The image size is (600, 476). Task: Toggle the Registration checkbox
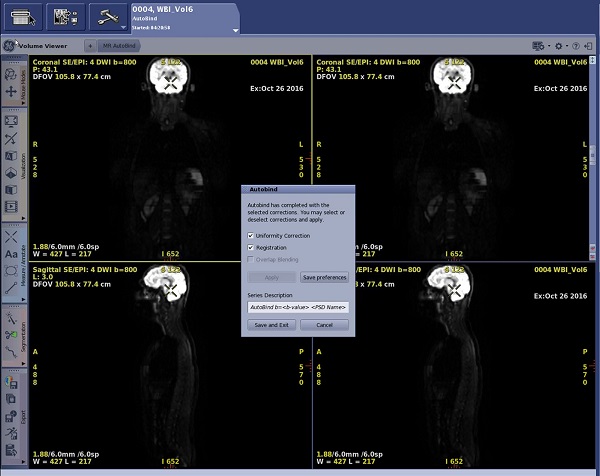tap(250, 247)
